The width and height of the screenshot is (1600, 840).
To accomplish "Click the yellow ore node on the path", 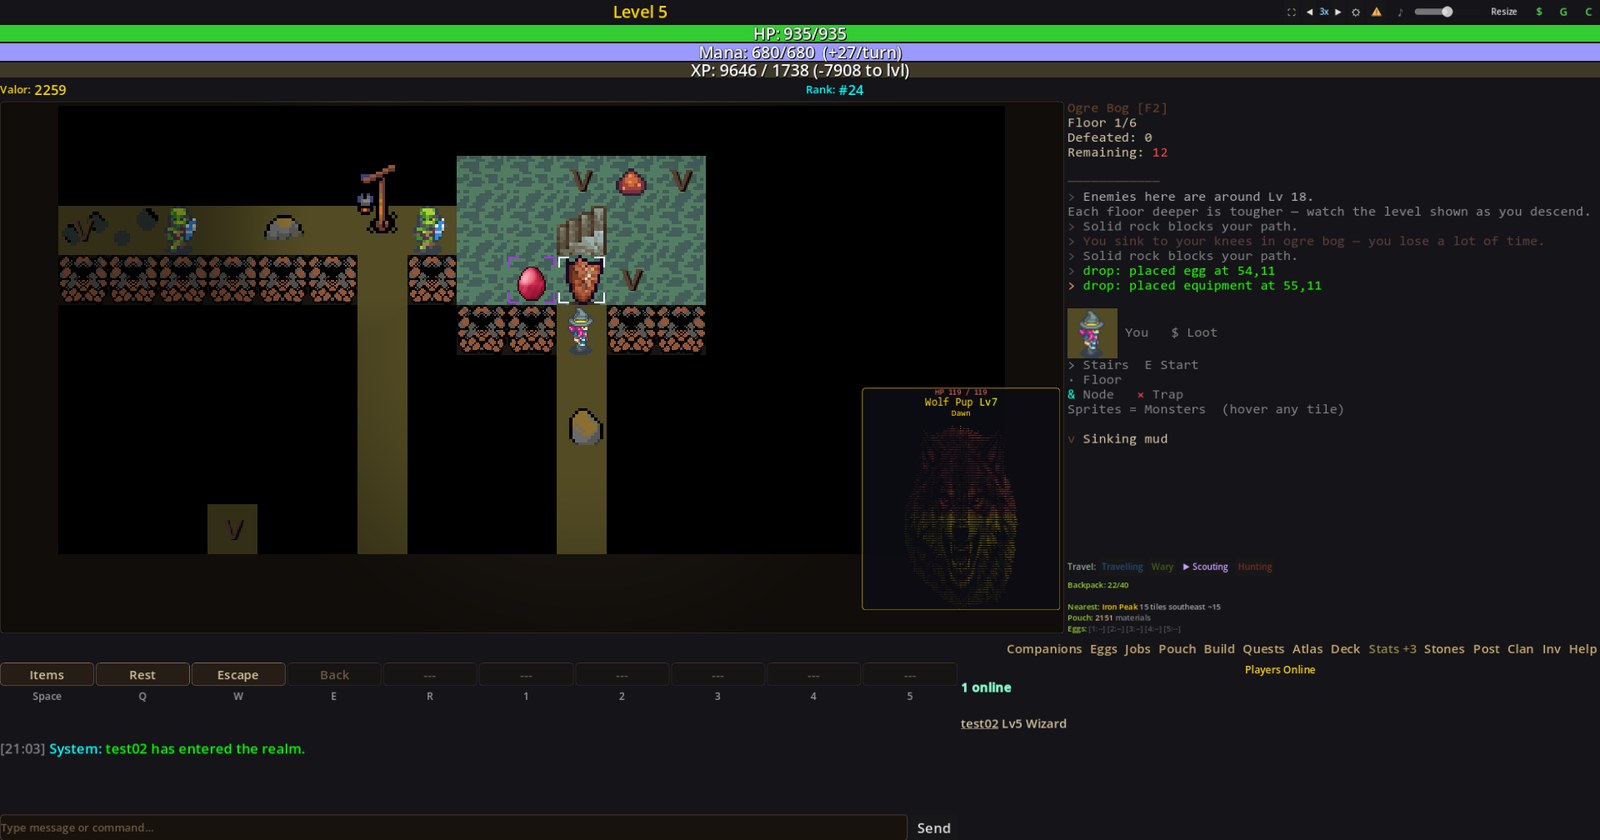I will point(585,427).
